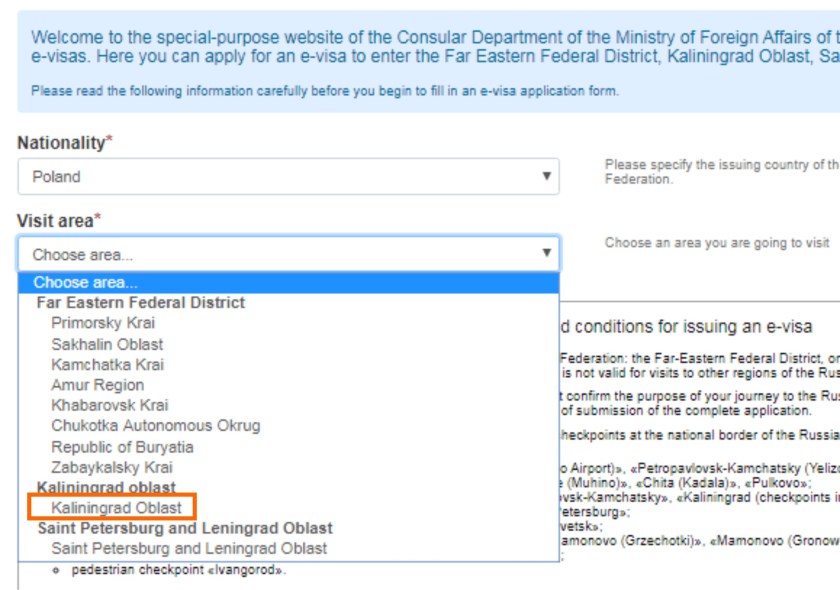Select Saint Petersburg and Leningrad Oblast option
The image size is (840, 590).
tap(189, 548)
